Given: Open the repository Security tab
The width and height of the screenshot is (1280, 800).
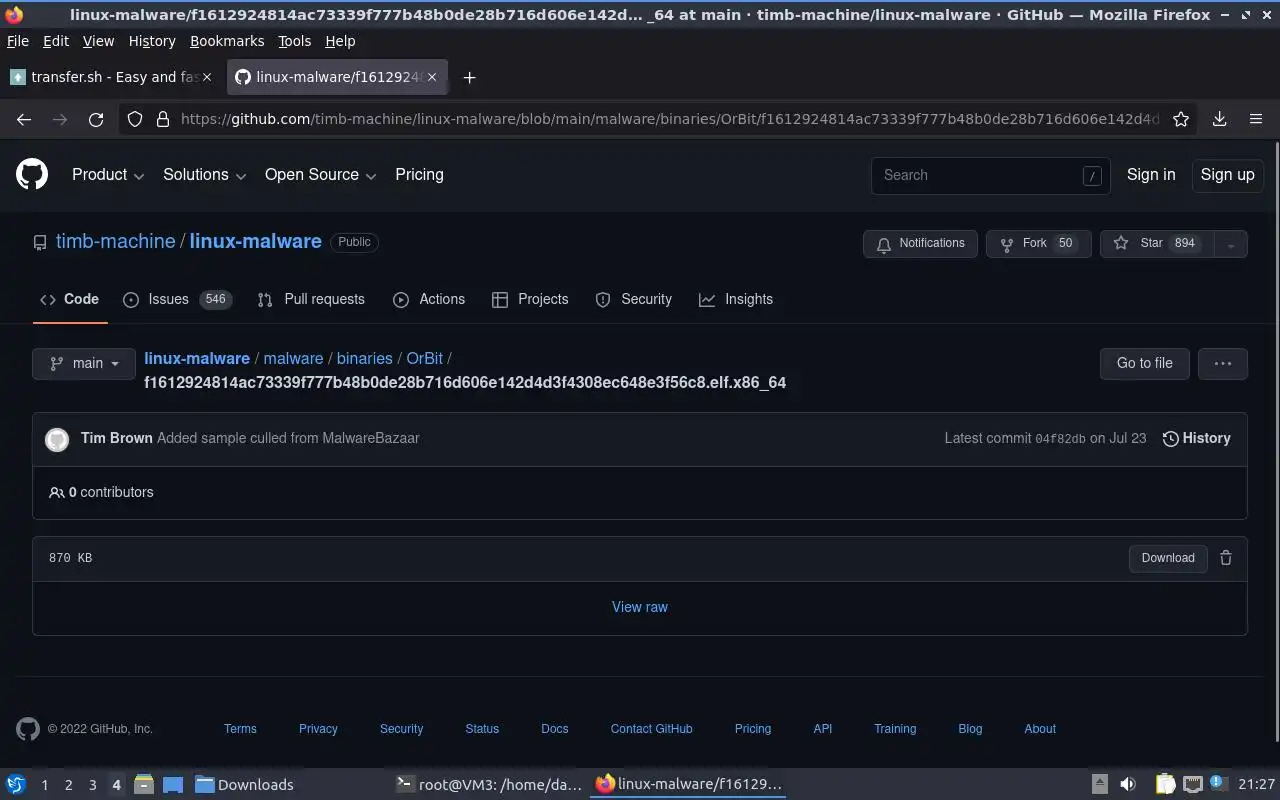Looking at the screenshot, I should click(x=633, y=299).
